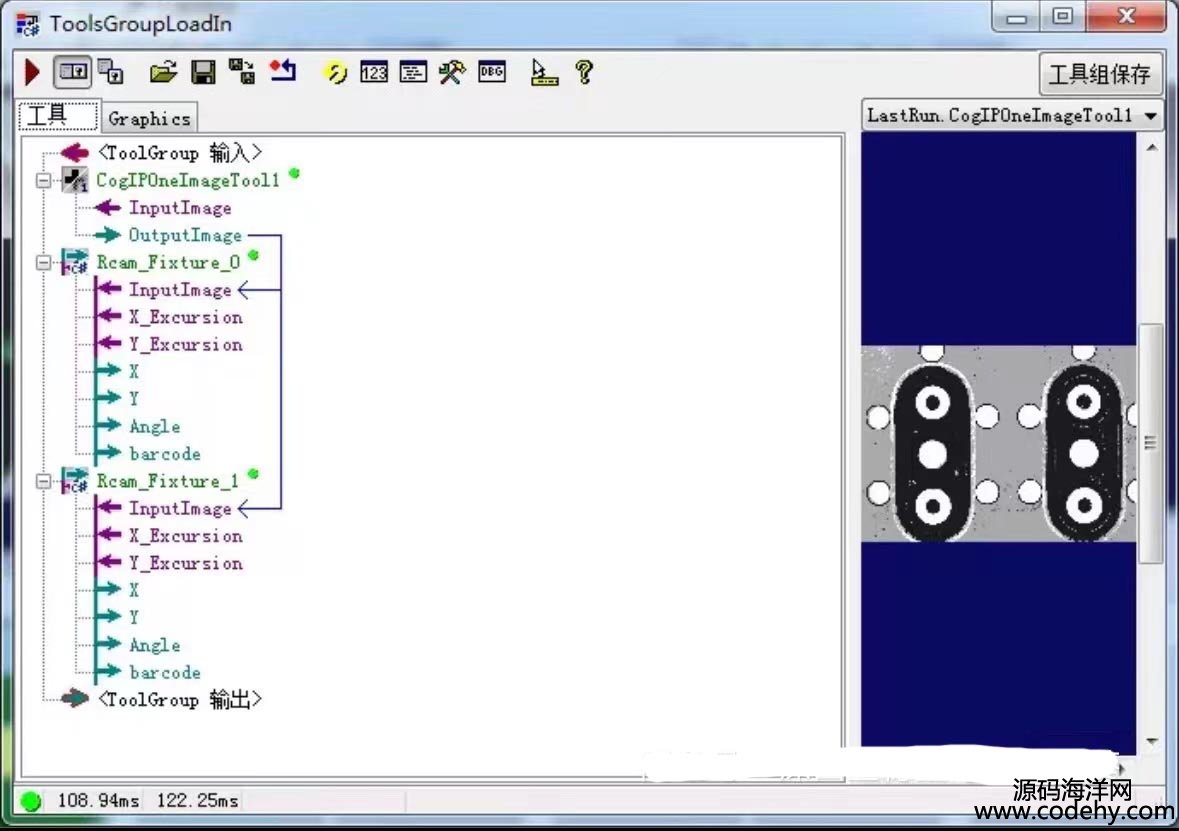Click the 123 numbering icon

(374, 72)
